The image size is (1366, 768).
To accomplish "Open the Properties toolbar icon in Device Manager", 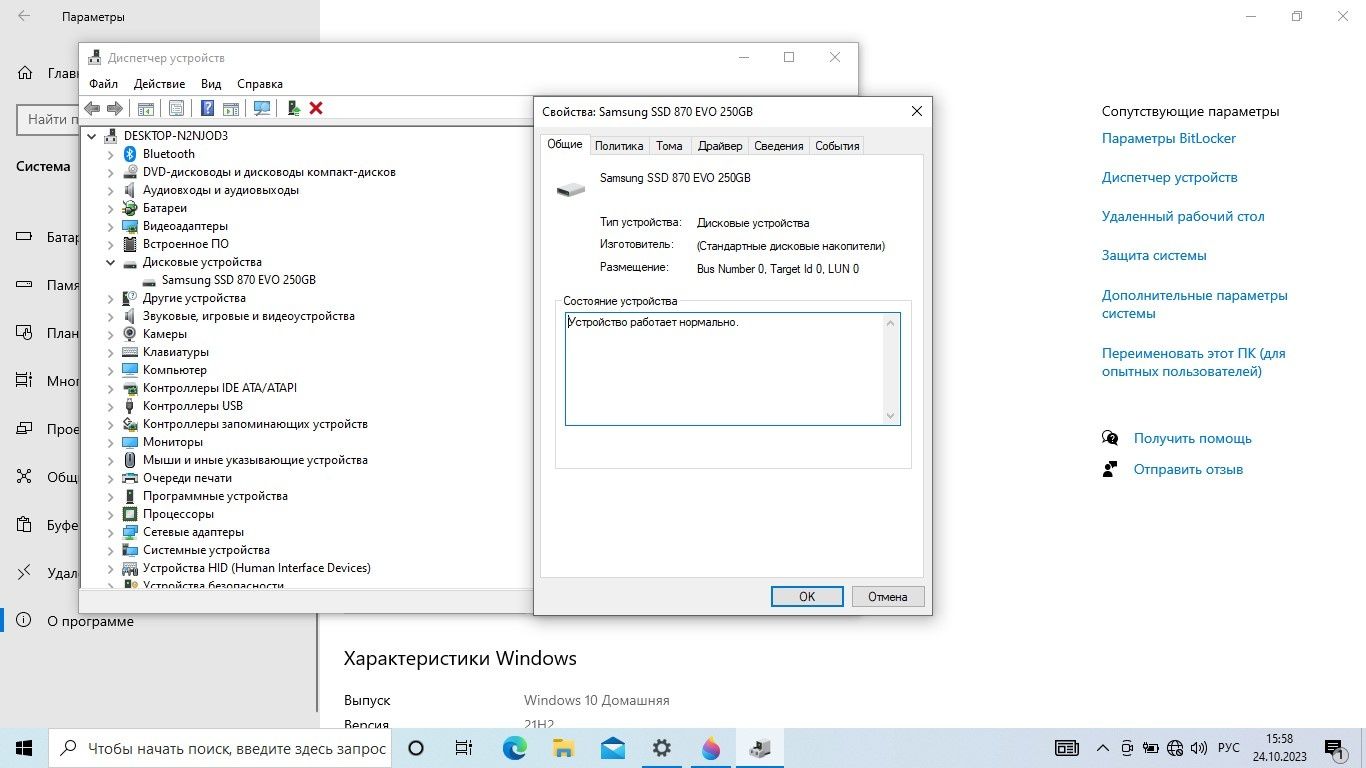I will coord(177,108).
